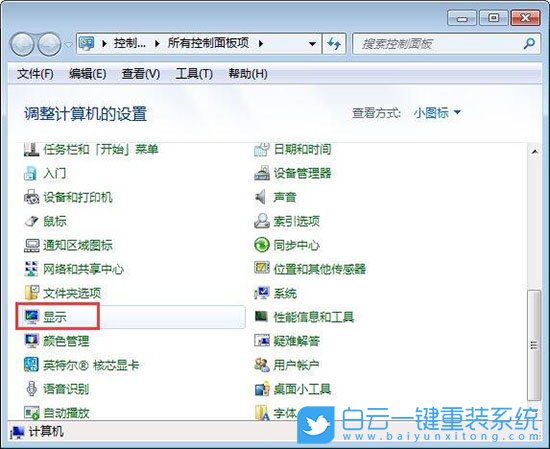The height and width of the screenshot is (449, 550).
Task: Open the 网络和共享中心 link
Action: coord(83,269)
